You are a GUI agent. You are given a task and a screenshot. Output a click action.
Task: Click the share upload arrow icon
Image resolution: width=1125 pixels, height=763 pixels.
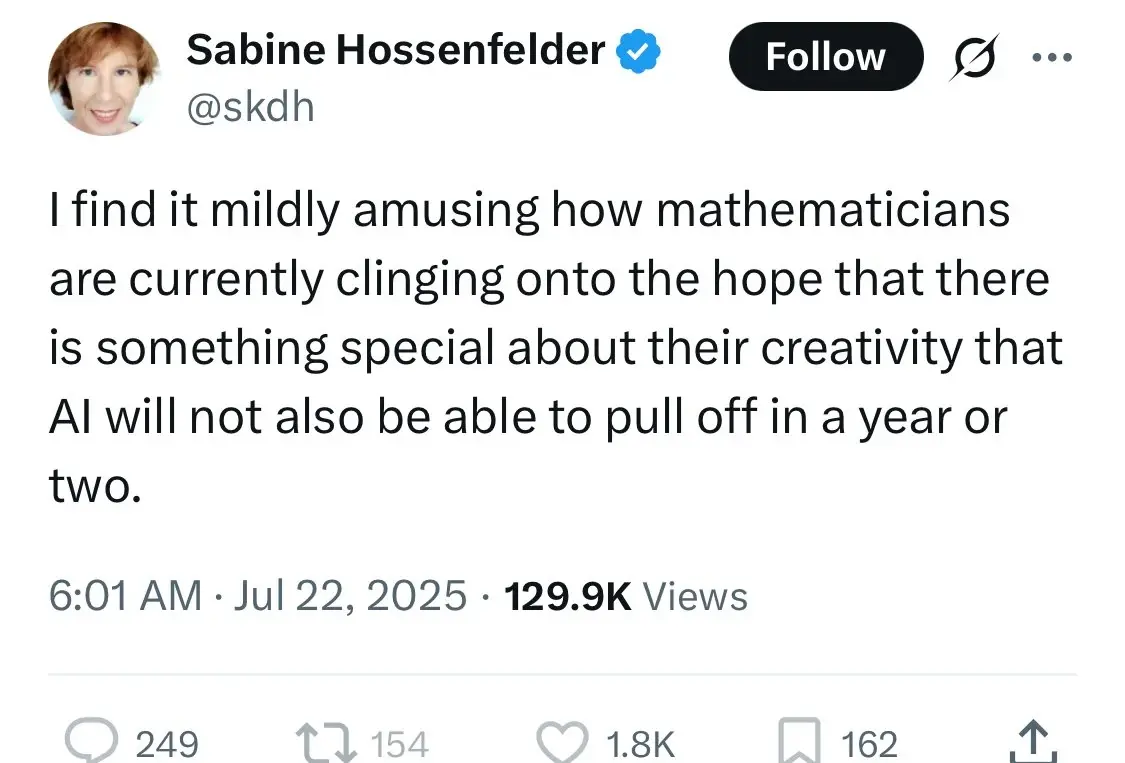click(x=1032, y=741)
